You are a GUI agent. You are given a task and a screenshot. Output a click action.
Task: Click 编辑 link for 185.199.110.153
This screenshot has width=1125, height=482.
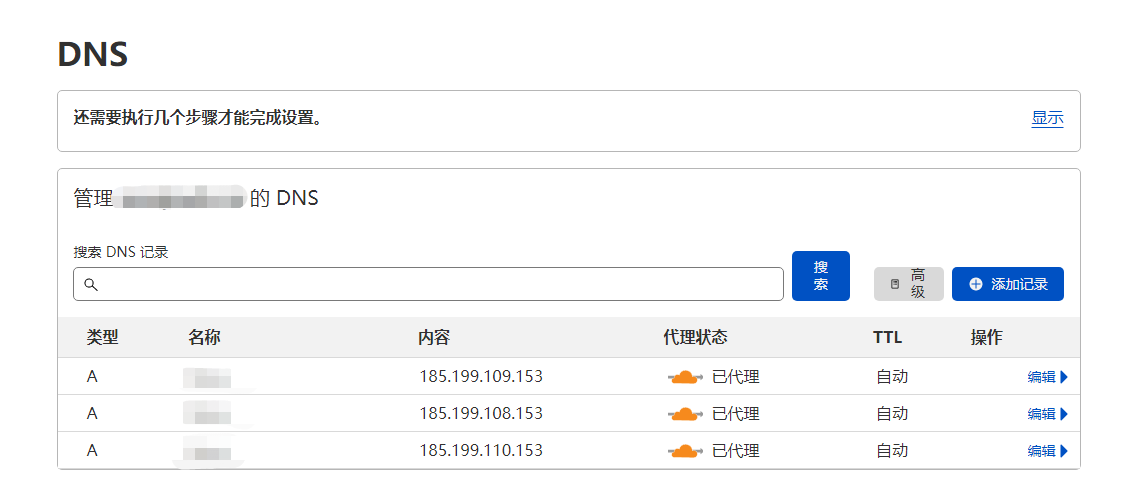pyautogui.click(x=1041, y=451)
